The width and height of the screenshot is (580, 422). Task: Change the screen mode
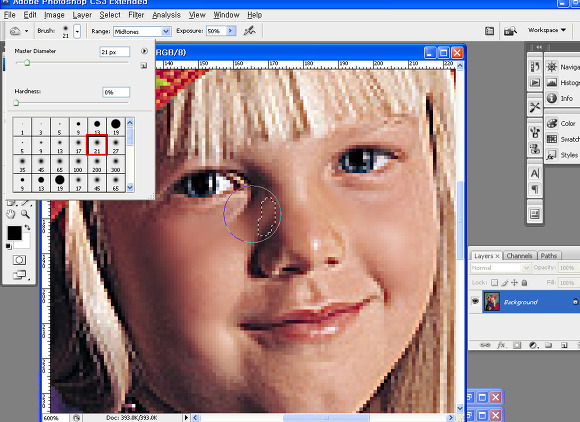tap(19, 275)
